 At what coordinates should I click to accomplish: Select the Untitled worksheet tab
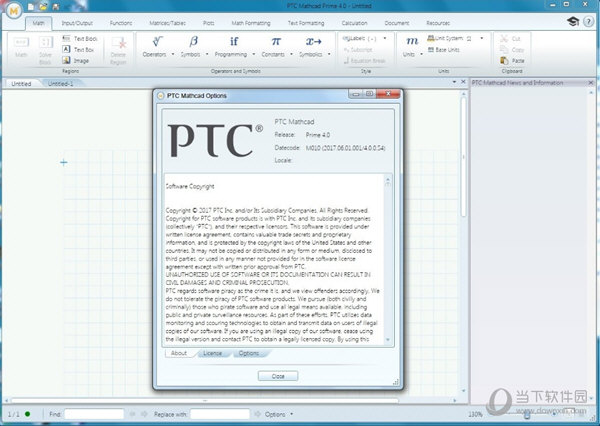21,83
